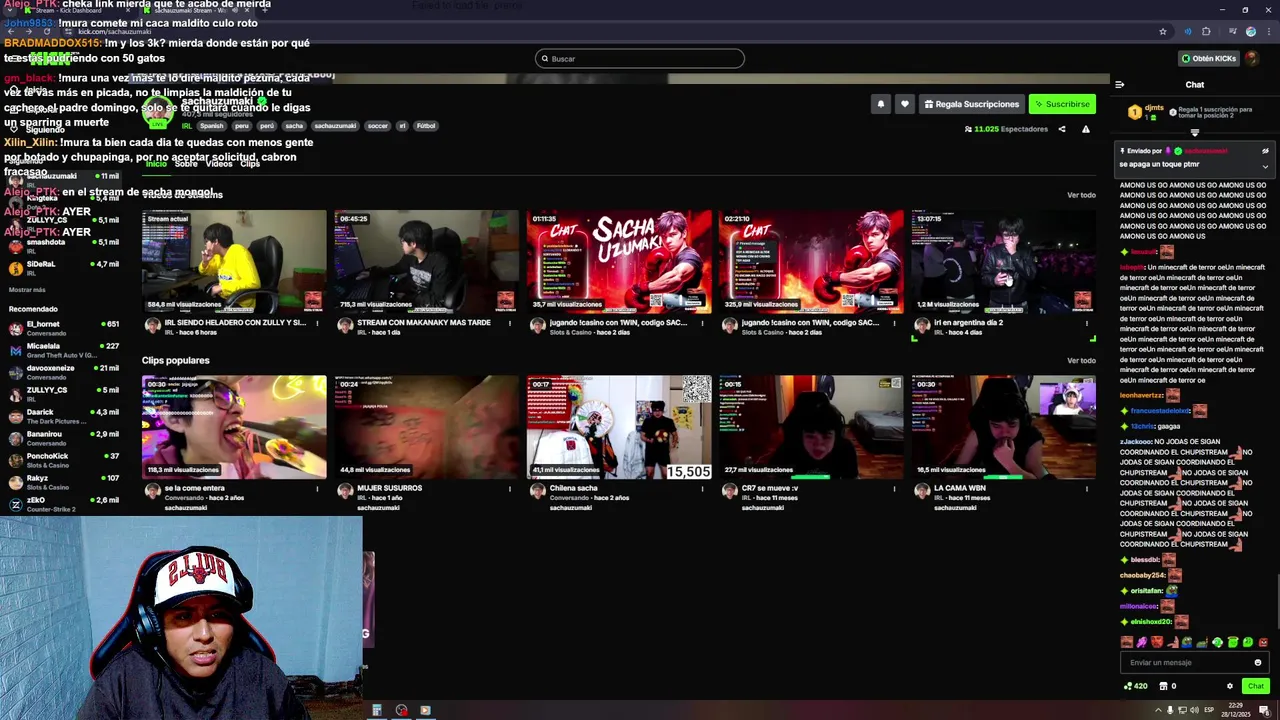This screenshot has height=720, width=1280.
Task: Send message with green Chat button
Action: (x=1255, y=686)
